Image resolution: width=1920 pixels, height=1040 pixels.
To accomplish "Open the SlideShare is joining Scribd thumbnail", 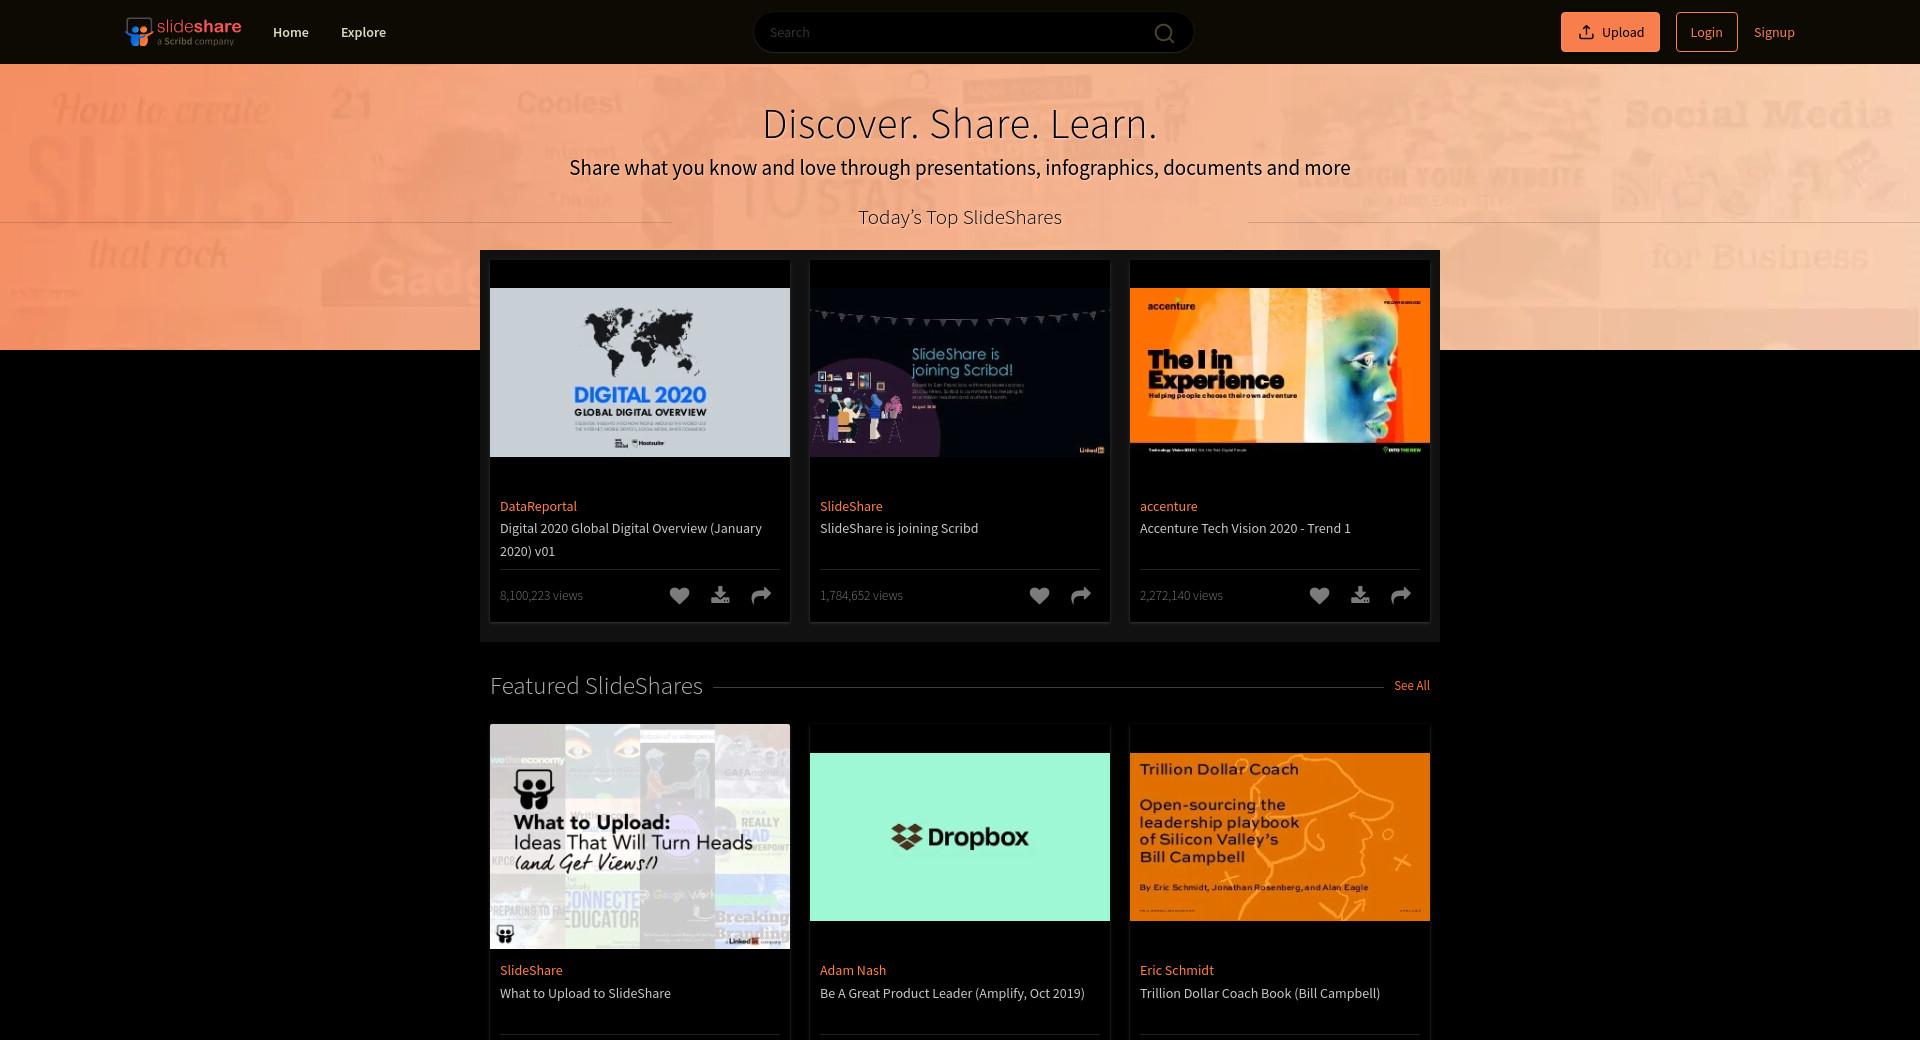I will pos(960,372).
